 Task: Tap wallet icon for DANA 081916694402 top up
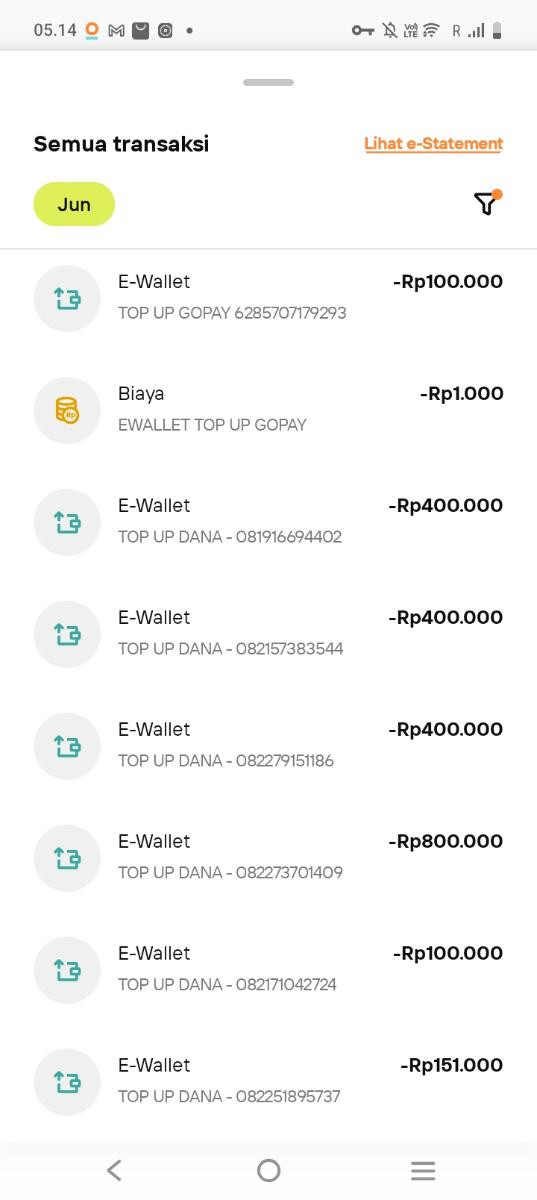[68, 522]
